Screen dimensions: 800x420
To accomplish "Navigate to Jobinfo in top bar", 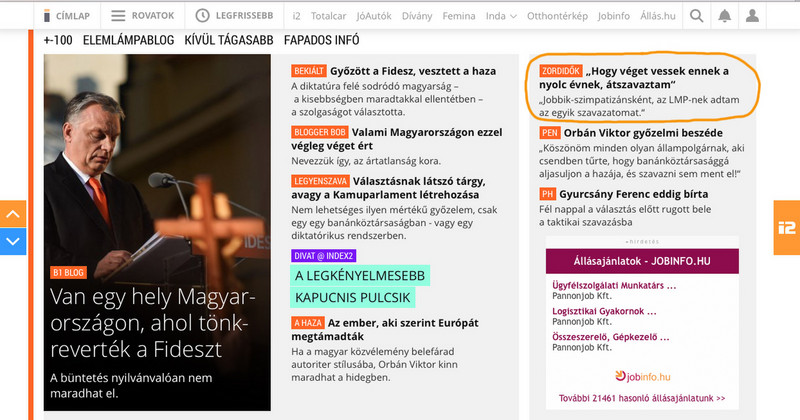I will click(x=614, y=16).
